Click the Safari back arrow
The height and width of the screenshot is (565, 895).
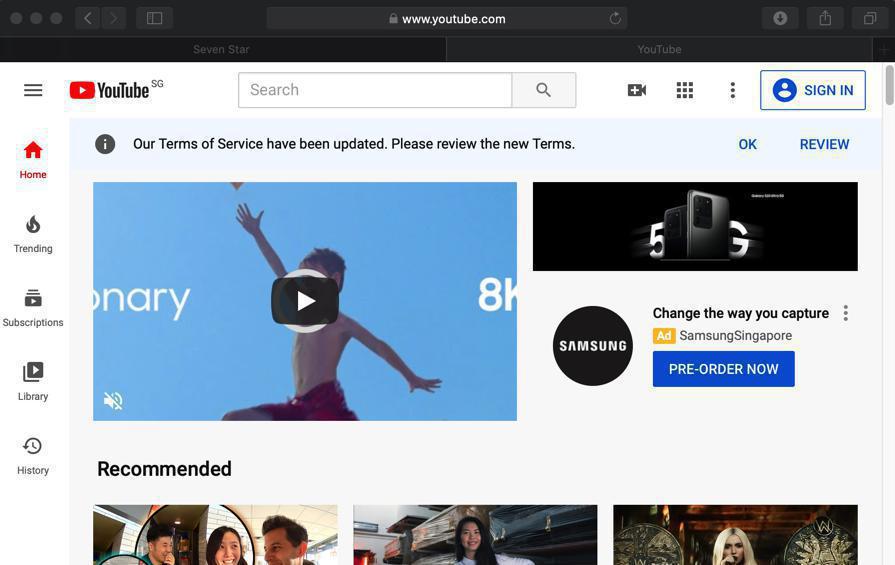tap(88, 18)
